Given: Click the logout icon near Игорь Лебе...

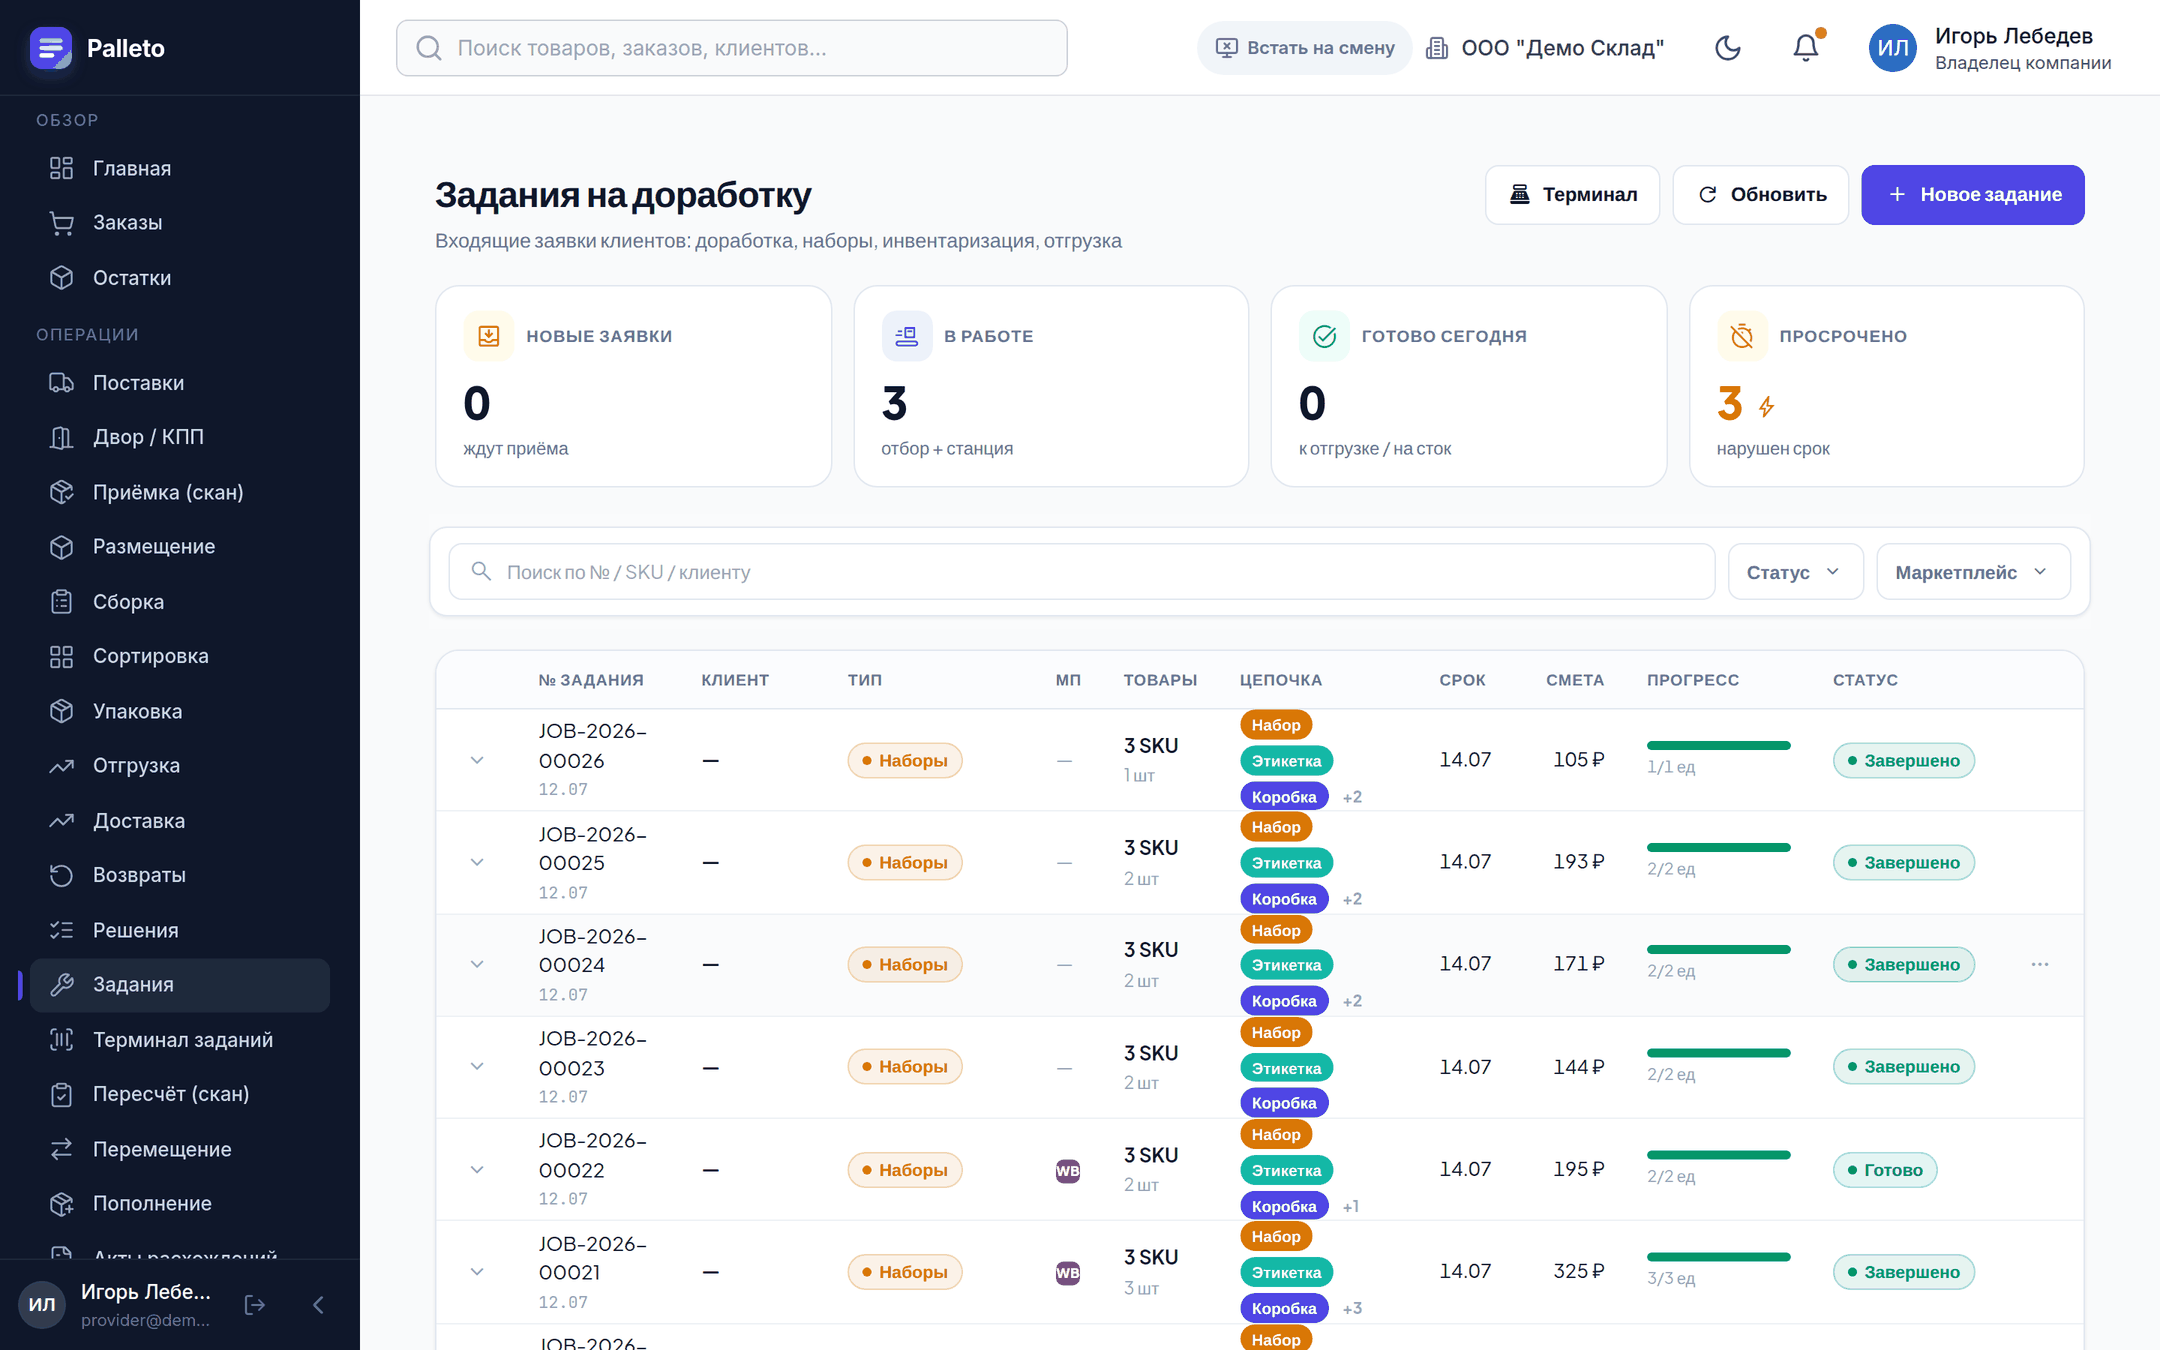Looking at the screenshot, I should click(255, 1304).
